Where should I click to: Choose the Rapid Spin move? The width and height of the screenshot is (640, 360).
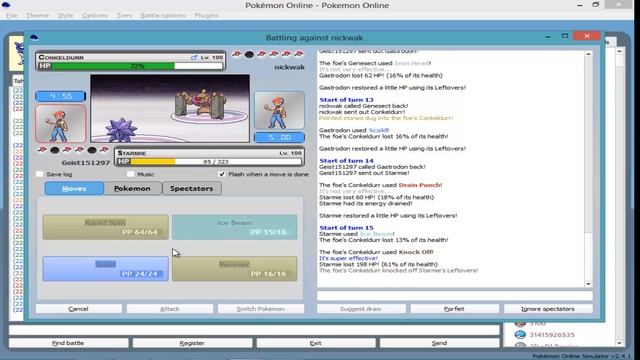pyautogui.click(x=105, y=227)
